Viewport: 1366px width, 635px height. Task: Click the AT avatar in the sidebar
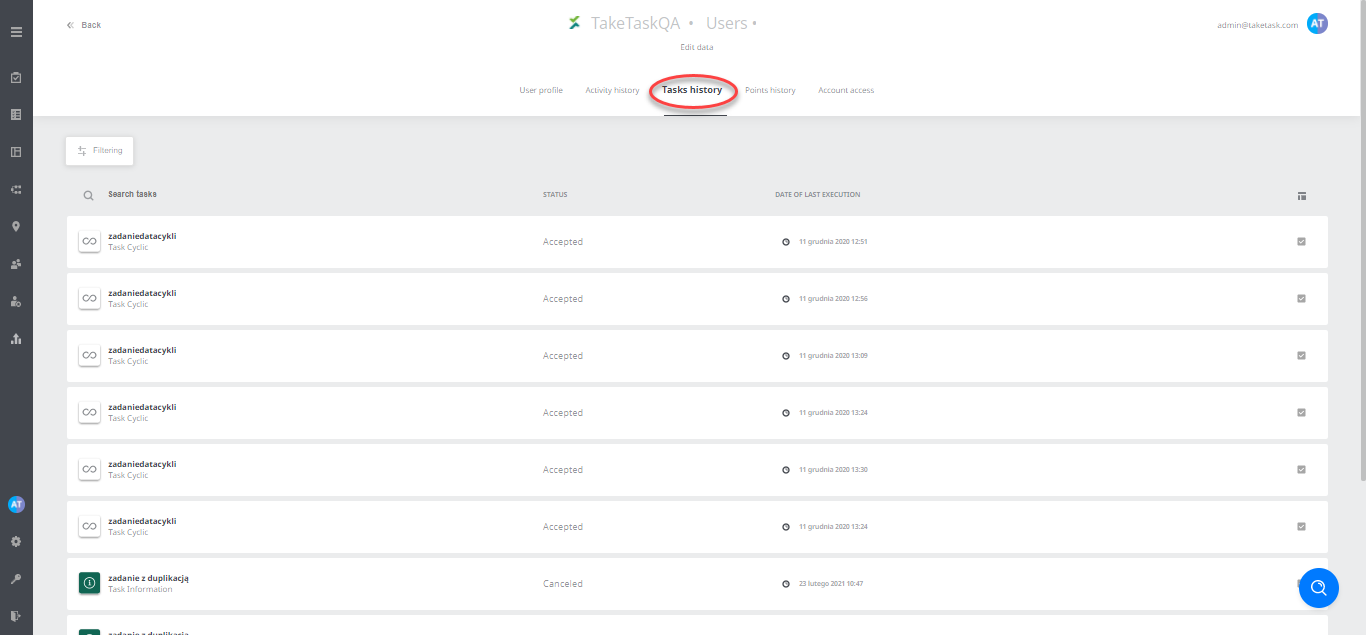click(x=16, y=505)
